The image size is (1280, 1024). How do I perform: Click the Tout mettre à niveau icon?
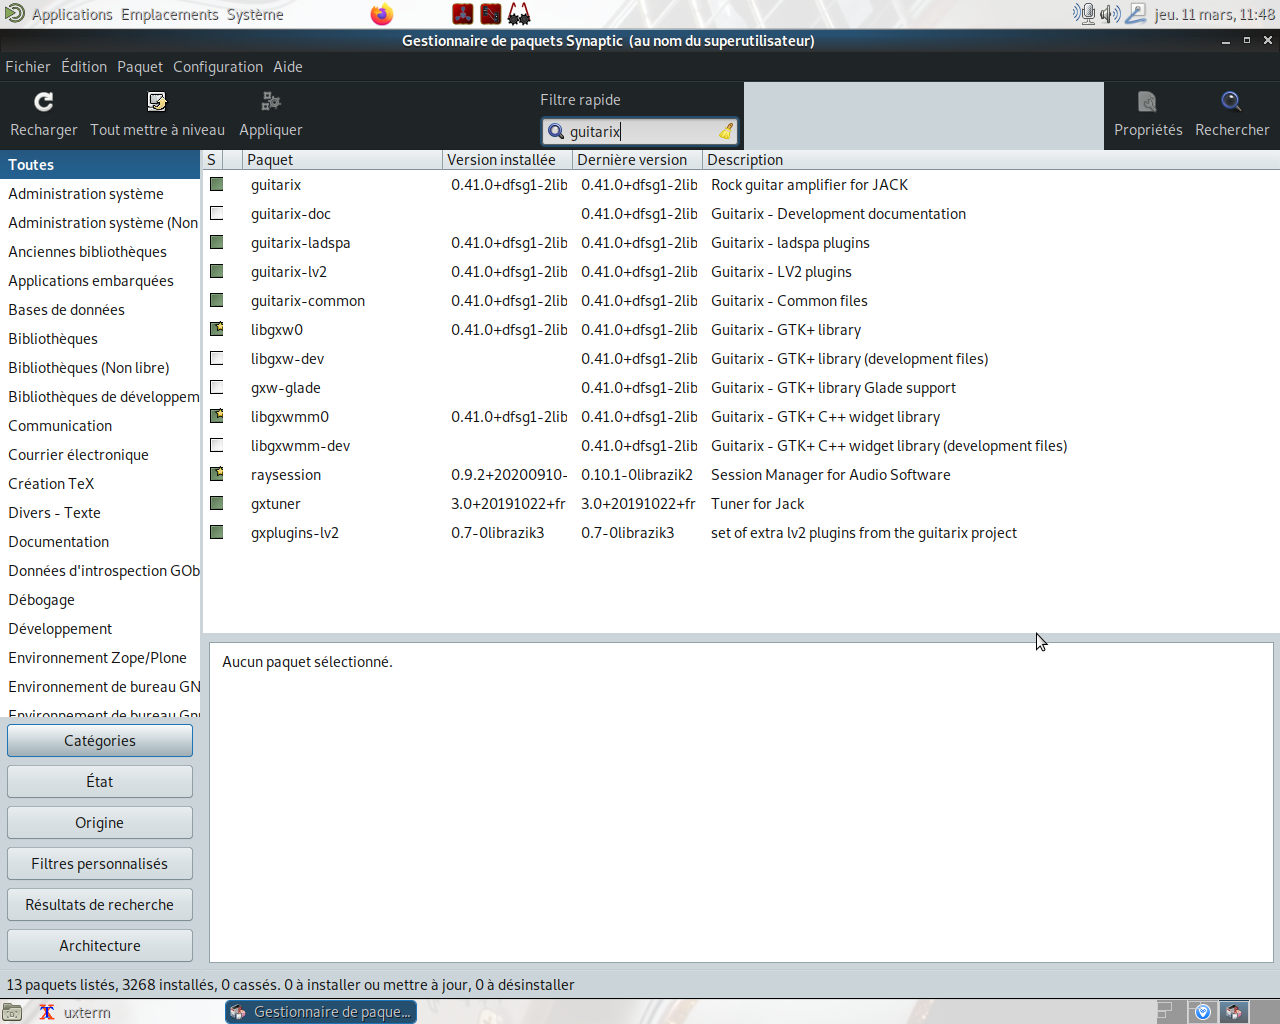[x=157, y=102]
